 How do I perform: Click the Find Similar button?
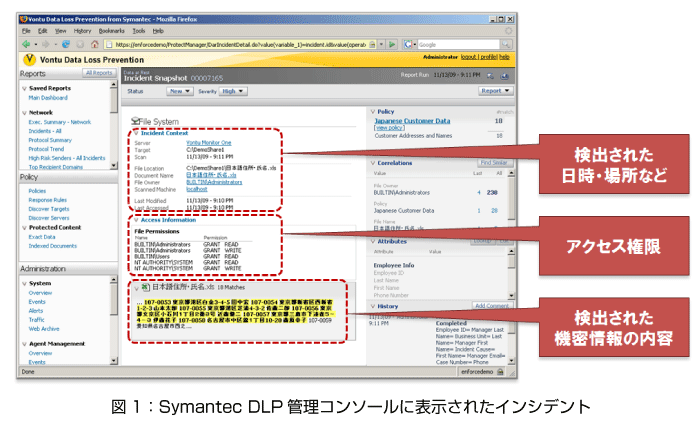tap(494, 163)
